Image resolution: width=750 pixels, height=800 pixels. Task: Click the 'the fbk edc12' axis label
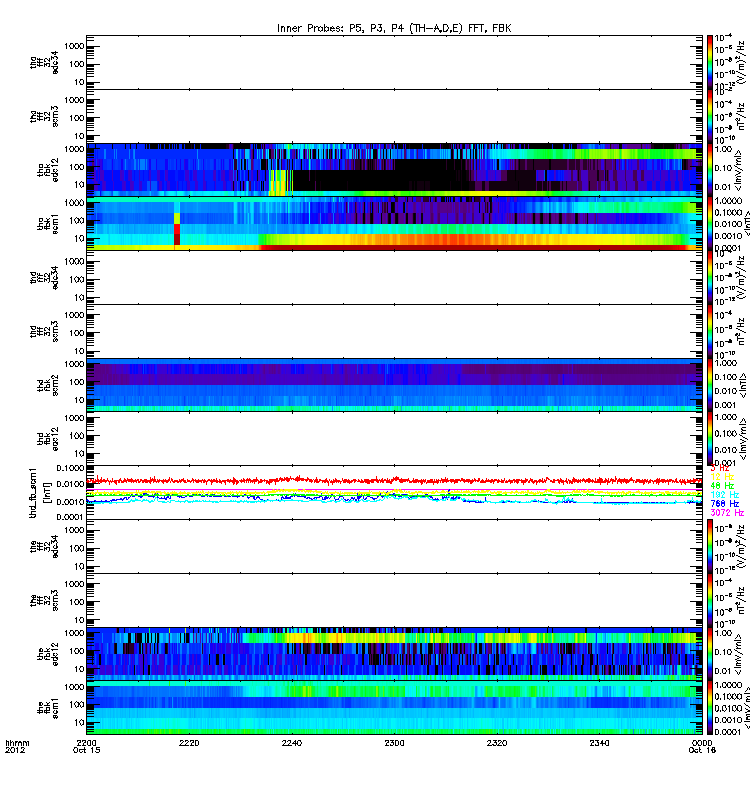coord(48,653)
